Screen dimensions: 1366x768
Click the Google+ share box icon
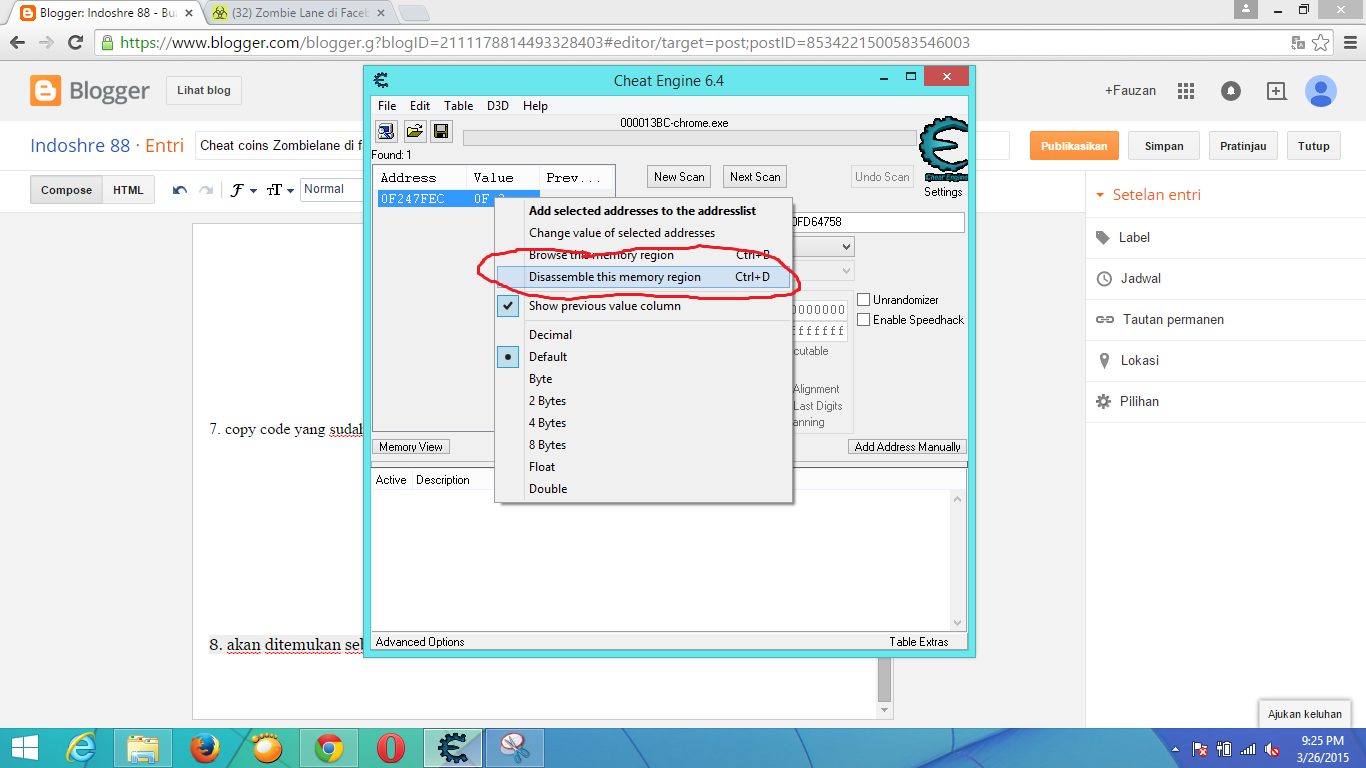point(1276,91)
